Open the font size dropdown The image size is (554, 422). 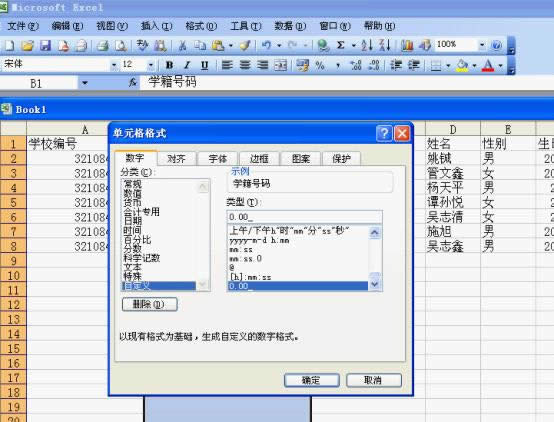151,65
